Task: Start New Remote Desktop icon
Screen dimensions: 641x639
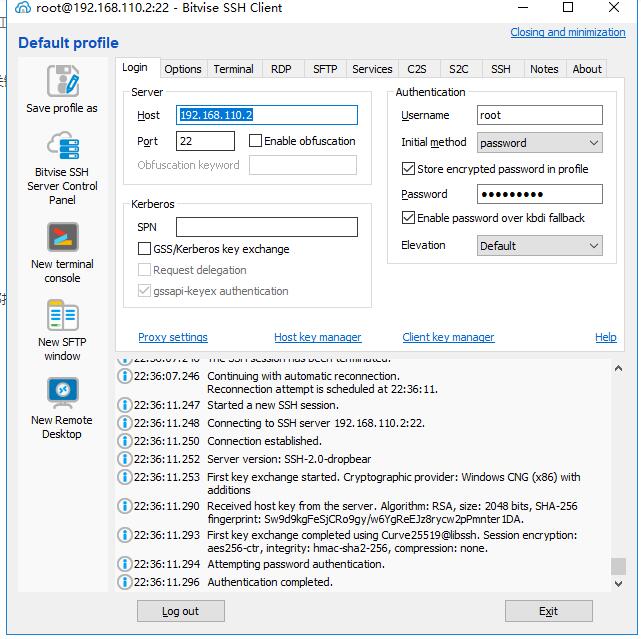Action: tap(62, 393)
